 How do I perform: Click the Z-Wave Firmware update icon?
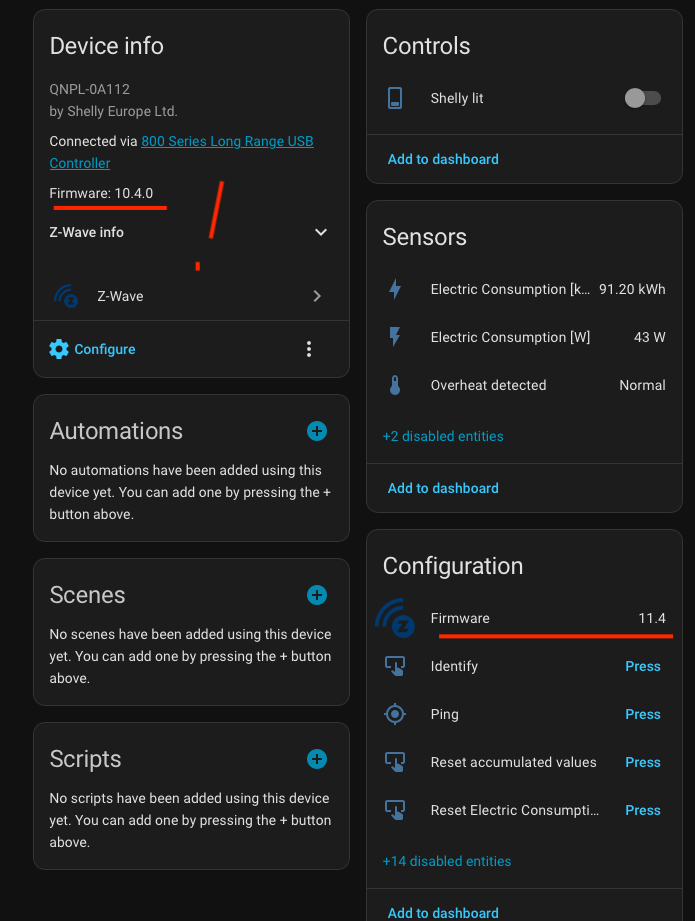pyautogui.click(x=395, y=619)
